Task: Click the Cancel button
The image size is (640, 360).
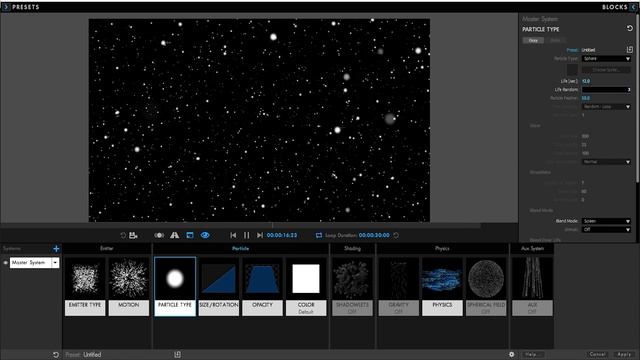Action: [x=598, y=354]
